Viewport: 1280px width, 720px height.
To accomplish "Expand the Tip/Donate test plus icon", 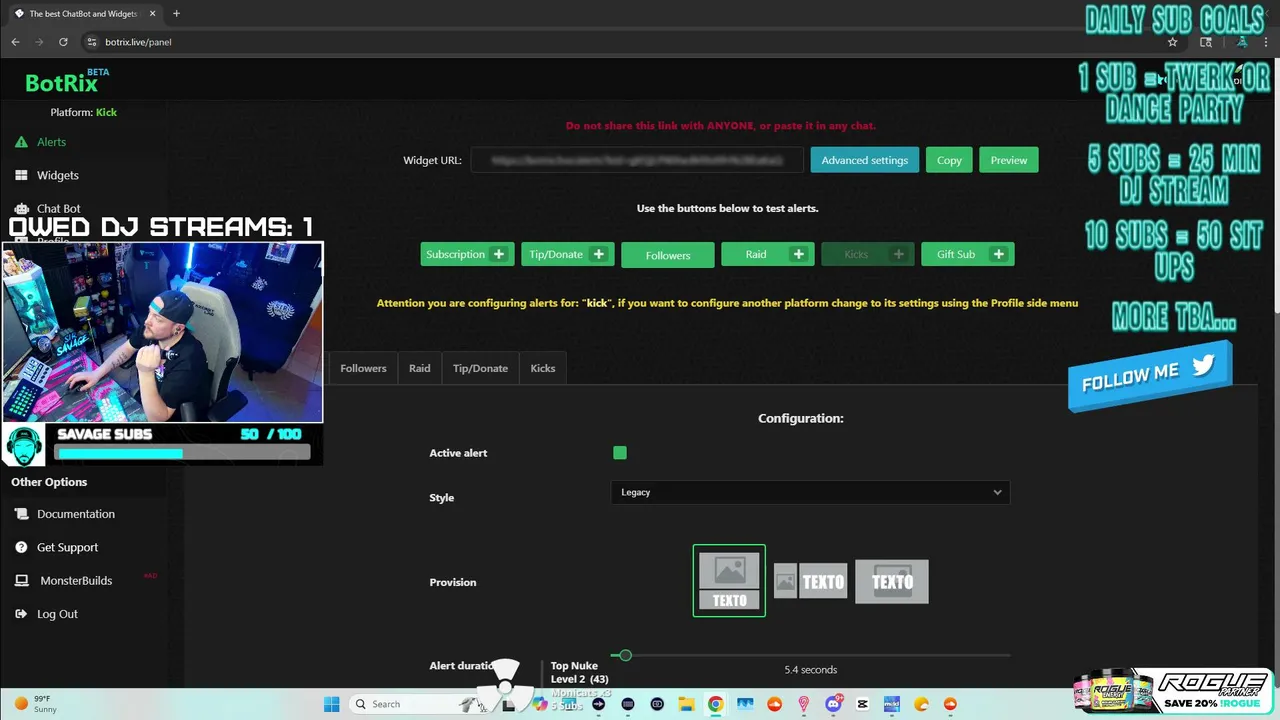I will pos(599,254).
